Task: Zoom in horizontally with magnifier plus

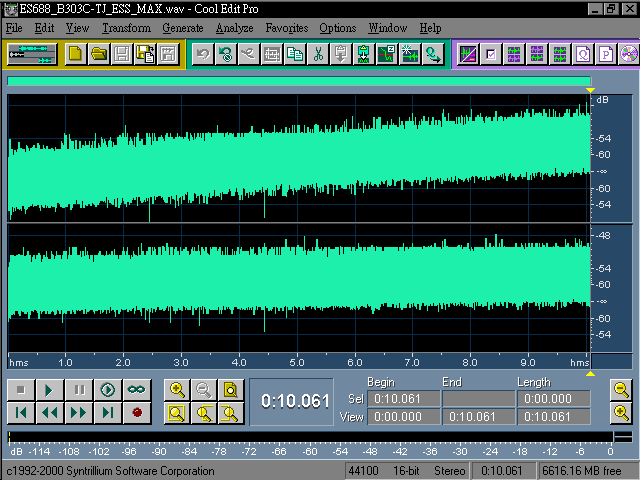Action: click(x=177, y=390)
